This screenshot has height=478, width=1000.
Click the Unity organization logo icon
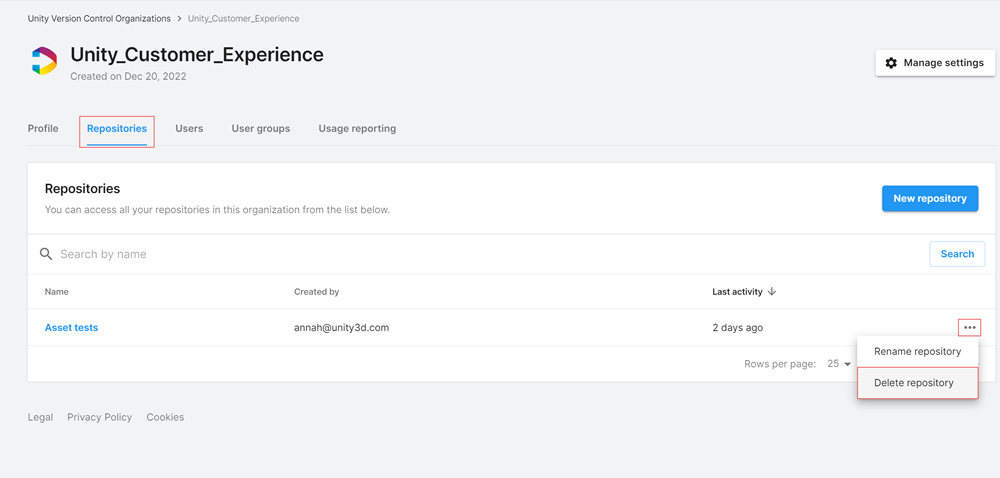point(44,61)
